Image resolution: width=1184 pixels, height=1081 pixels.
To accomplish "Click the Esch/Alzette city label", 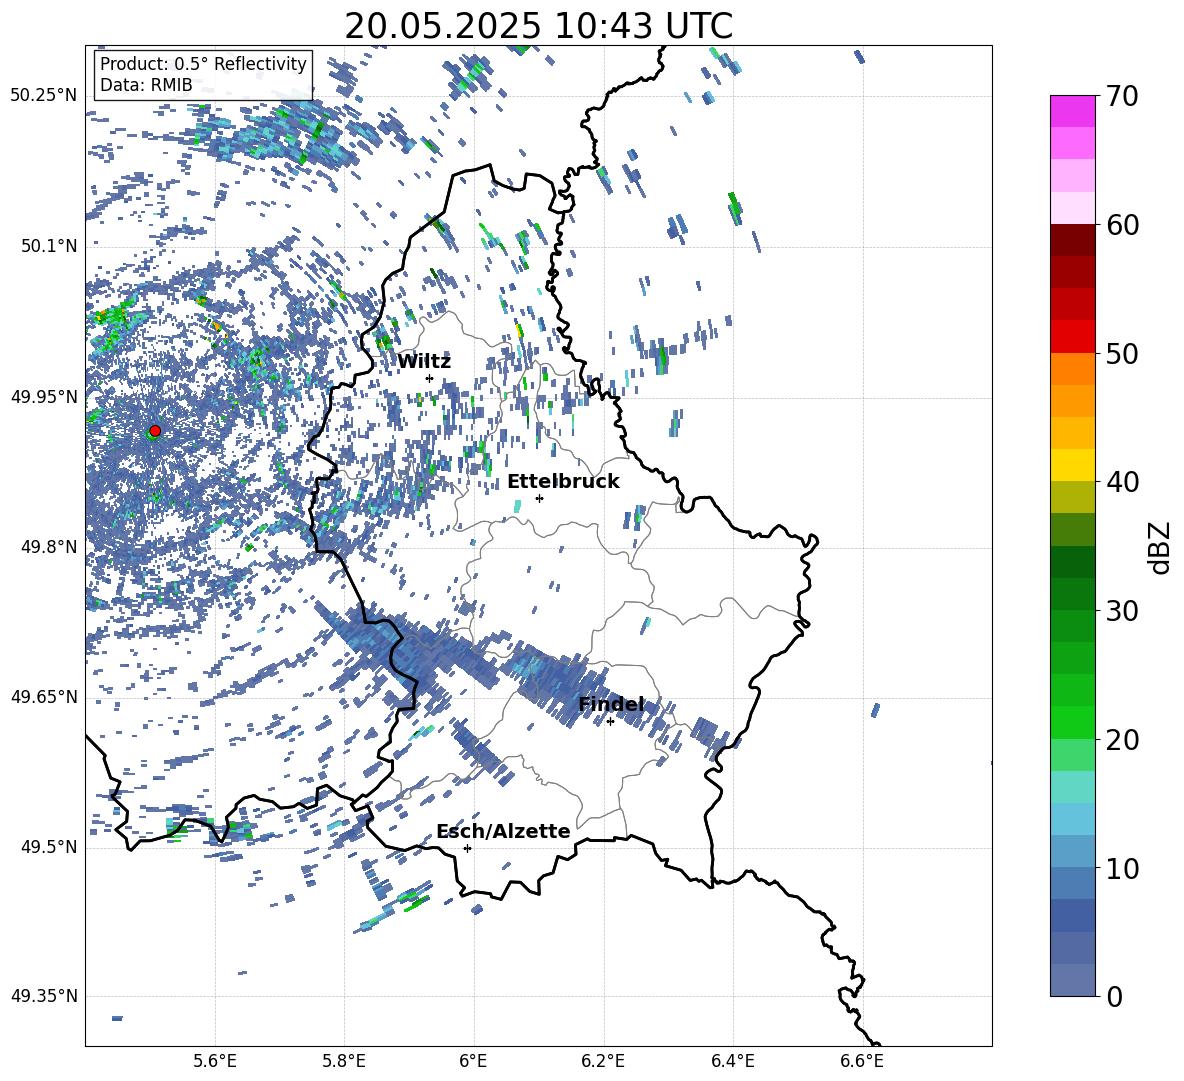I will (x=503, y=832).
